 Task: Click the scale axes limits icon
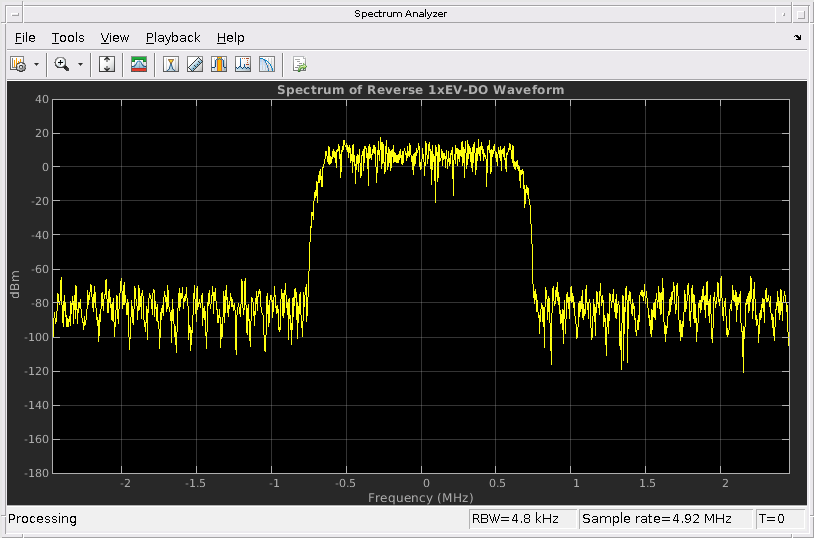(x=108, y=65)
